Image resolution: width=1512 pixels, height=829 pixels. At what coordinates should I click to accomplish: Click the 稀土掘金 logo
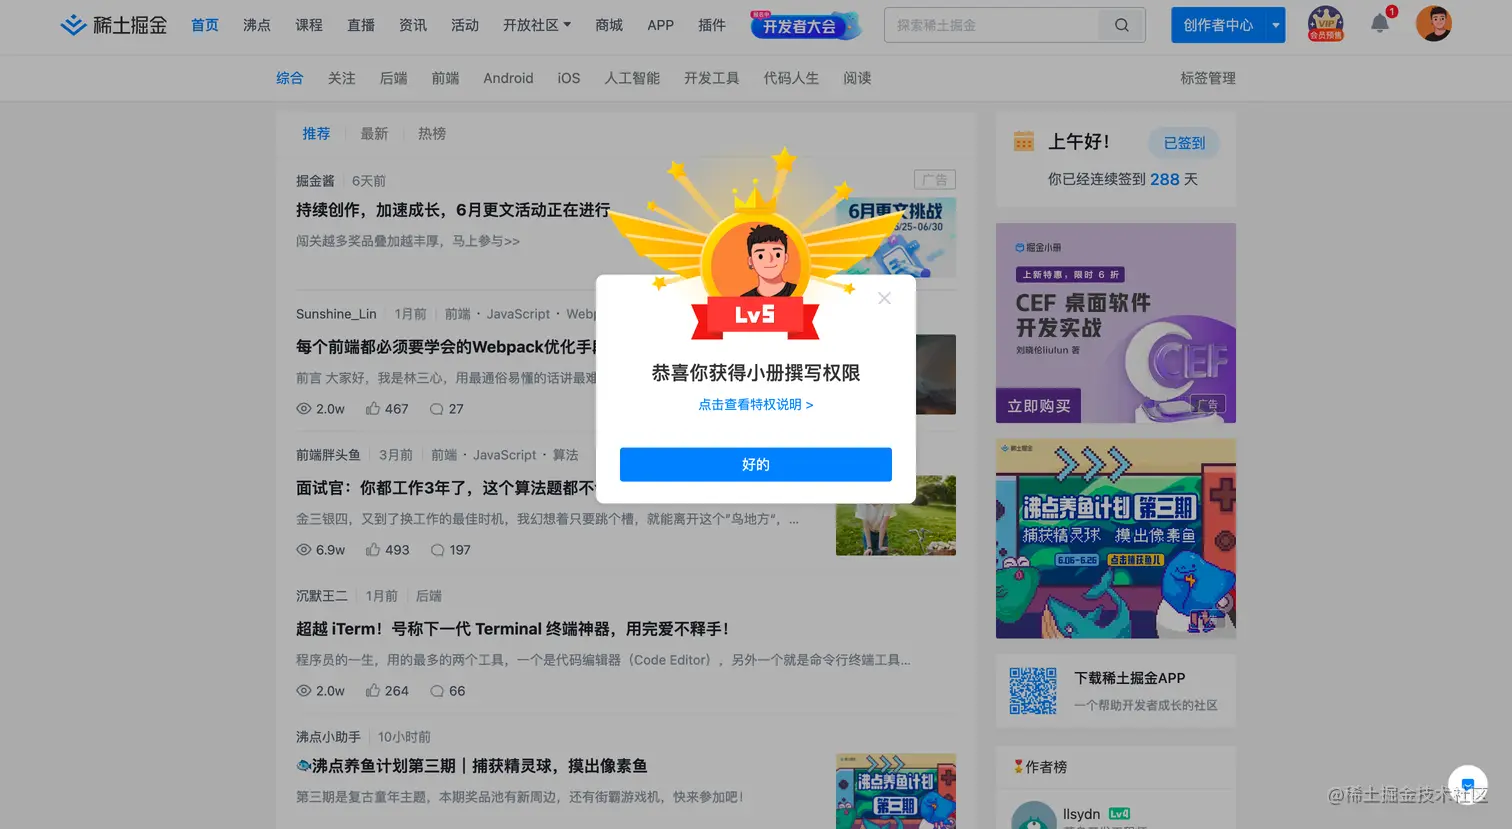point(113,25)
